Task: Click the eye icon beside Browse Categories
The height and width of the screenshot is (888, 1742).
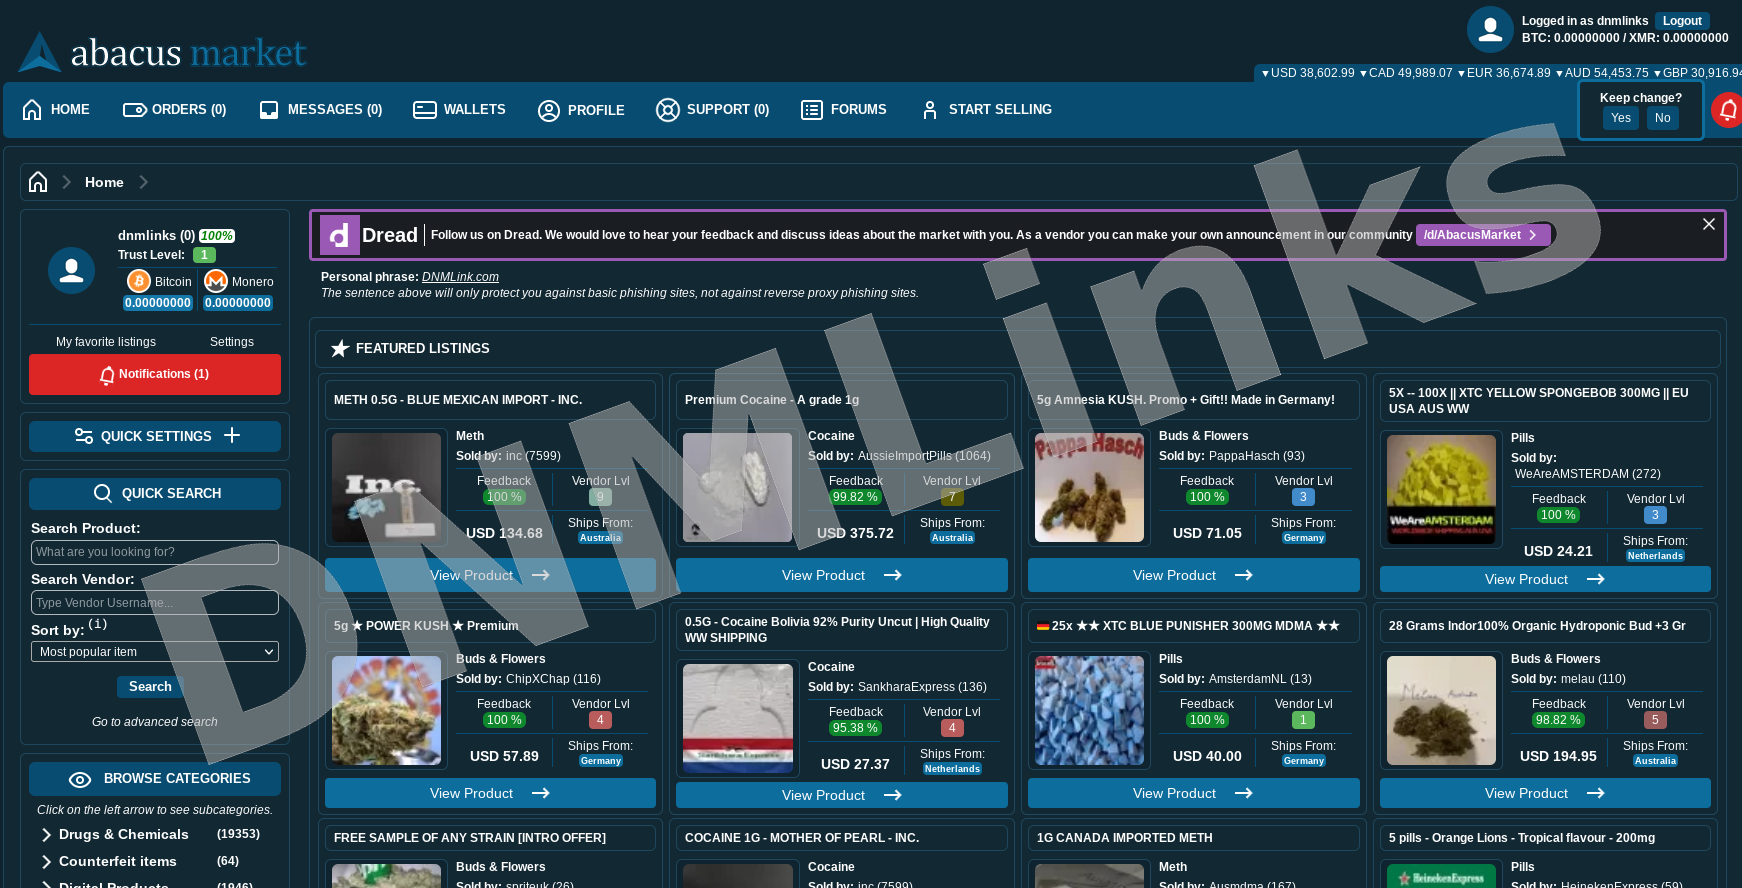Action: (80, 779)
